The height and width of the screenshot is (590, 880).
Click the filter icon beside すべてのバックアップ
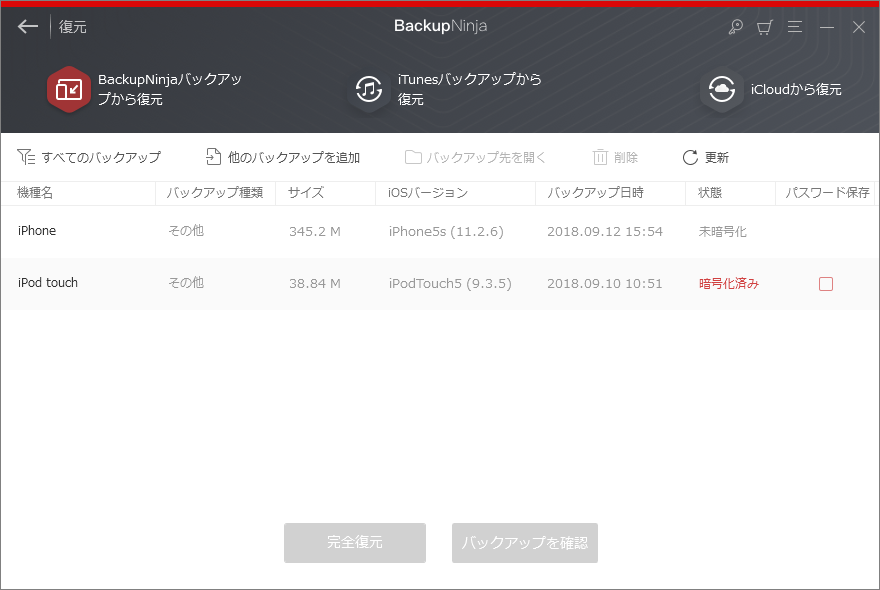(26, 157)
